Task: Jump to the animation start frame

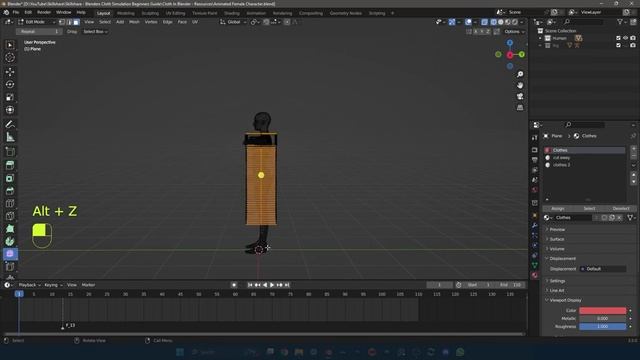Action: pos(250,285)
